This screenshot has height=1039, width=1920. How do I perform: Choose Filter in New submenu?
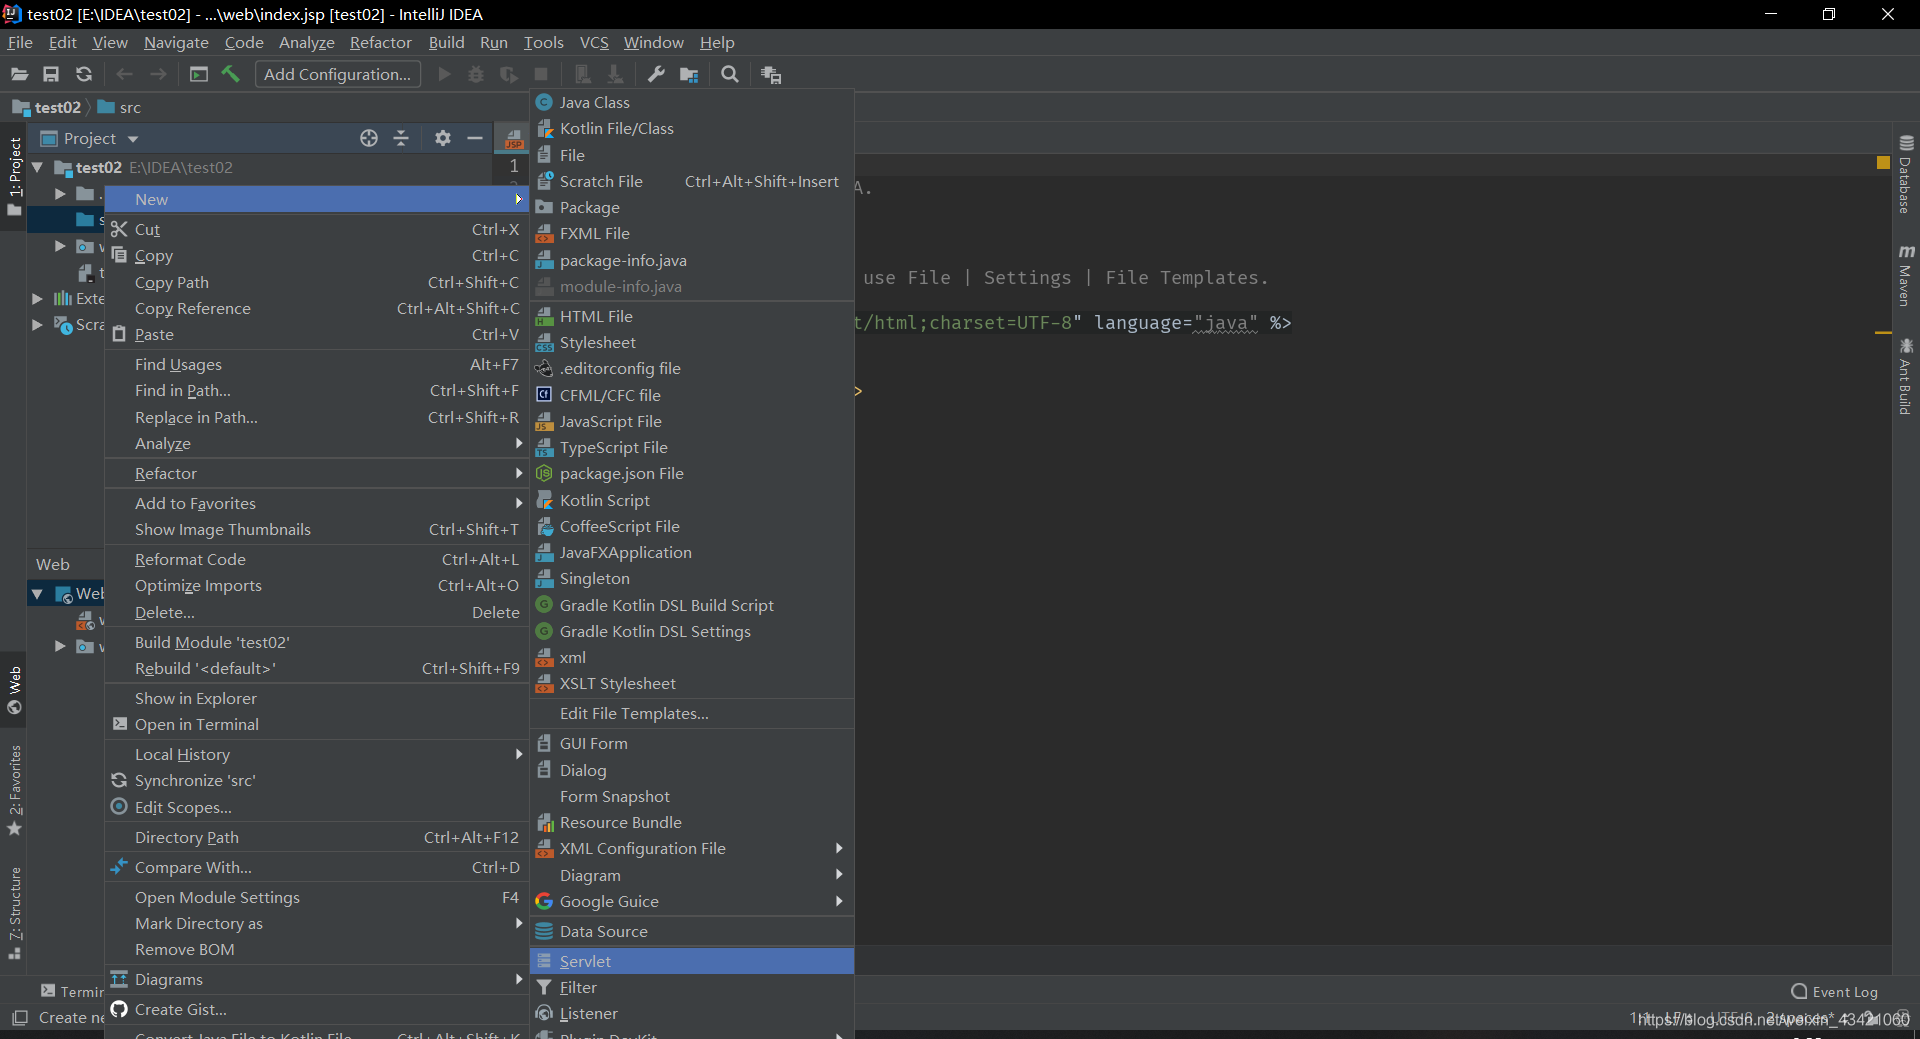(692, 987)
